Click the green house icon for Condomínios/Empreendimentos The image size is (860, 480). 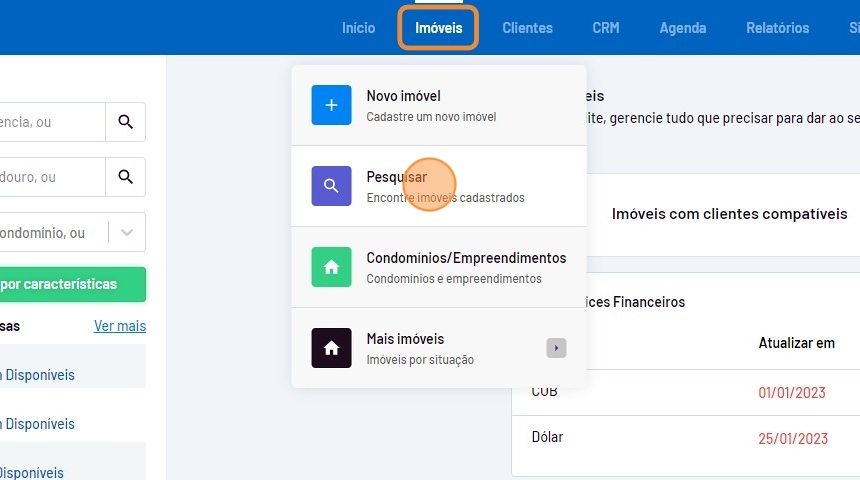331,267
